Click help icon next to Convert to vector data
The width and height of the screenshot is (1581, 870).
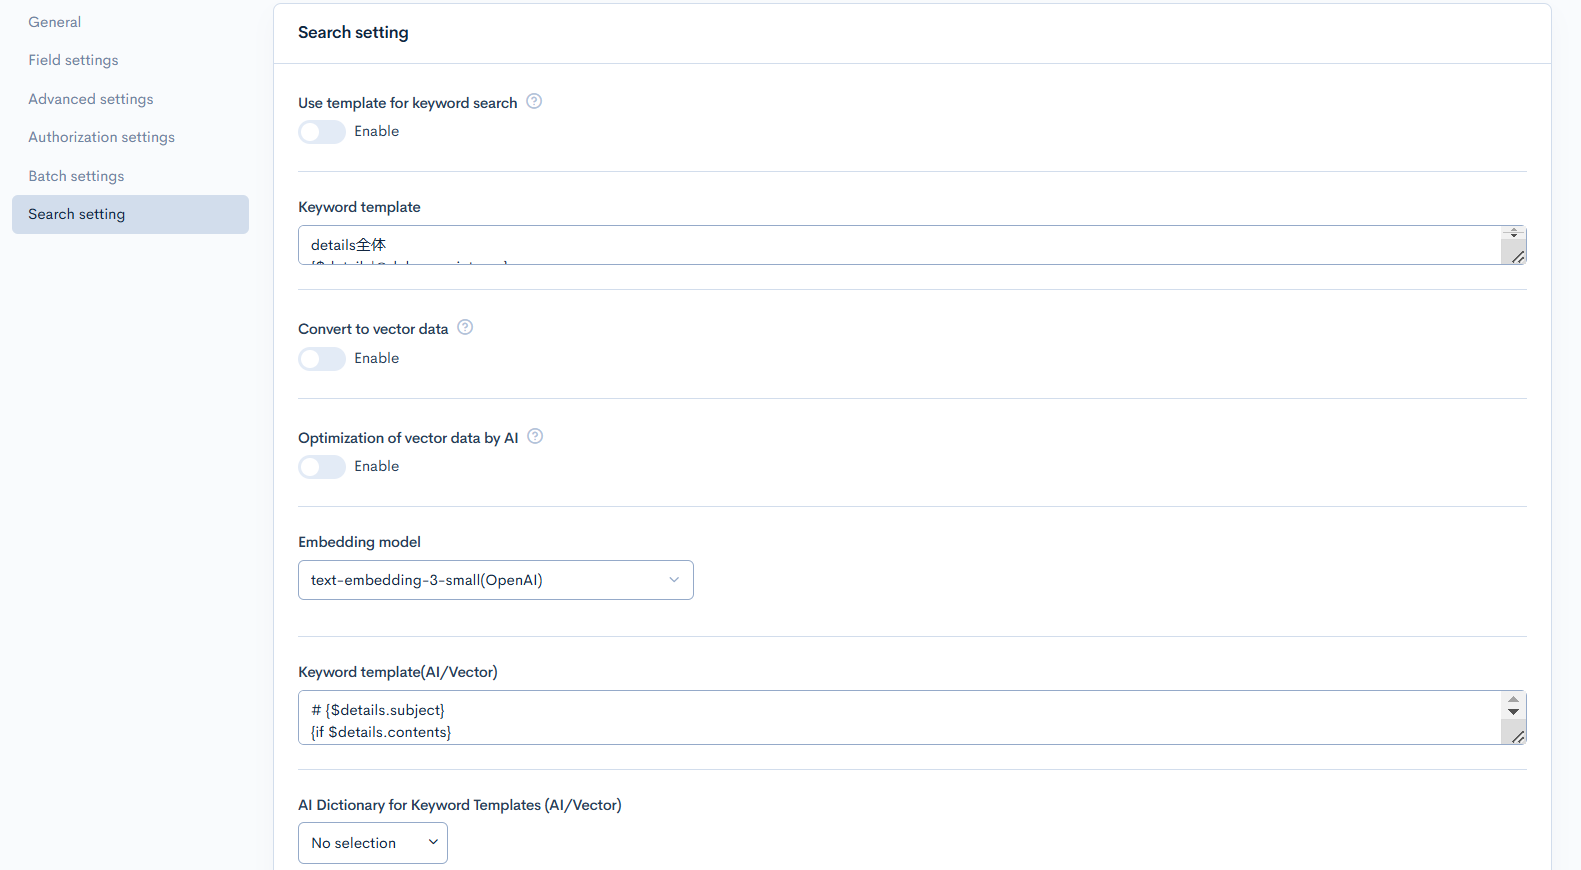(465, 327)
